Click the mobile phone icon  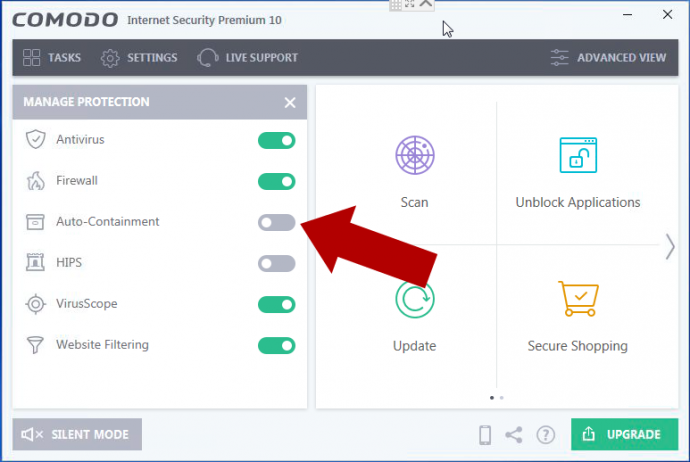485,435
